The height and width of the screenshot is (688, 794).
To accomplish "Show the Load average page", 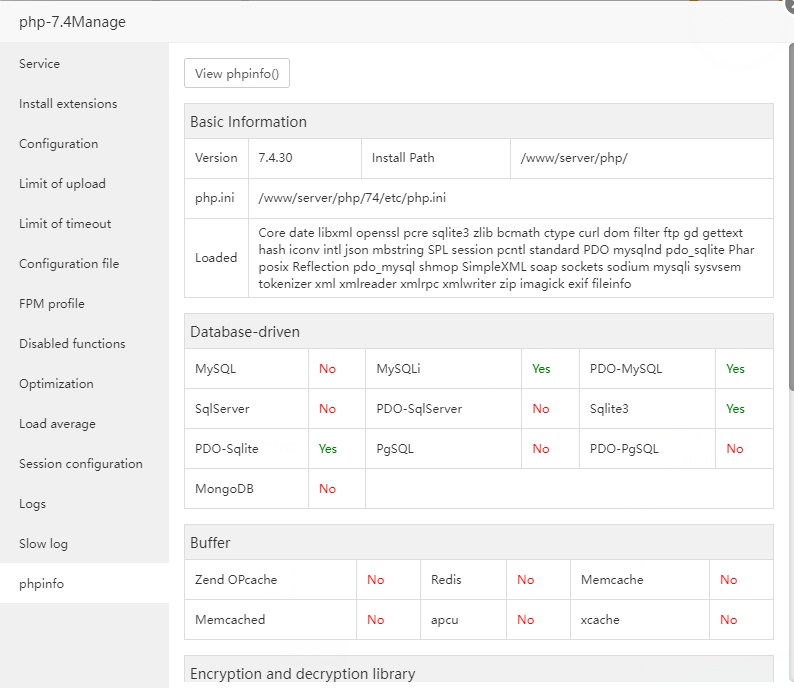I will pos(57,424).
